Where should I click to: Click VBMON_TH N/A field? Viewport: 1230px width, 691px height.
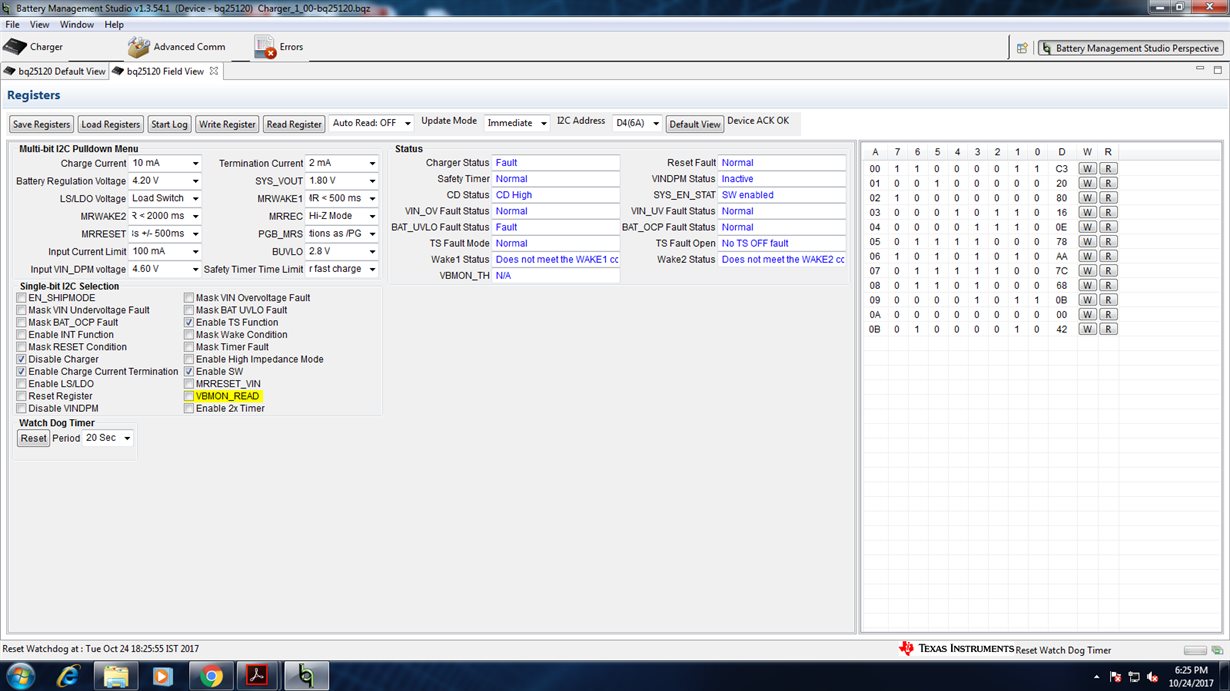click(556, 275)
